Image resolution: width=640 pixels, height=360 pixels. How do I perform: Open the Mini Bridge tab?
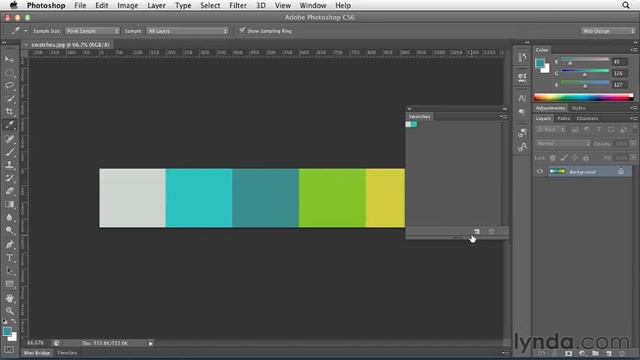pos(37,353)
